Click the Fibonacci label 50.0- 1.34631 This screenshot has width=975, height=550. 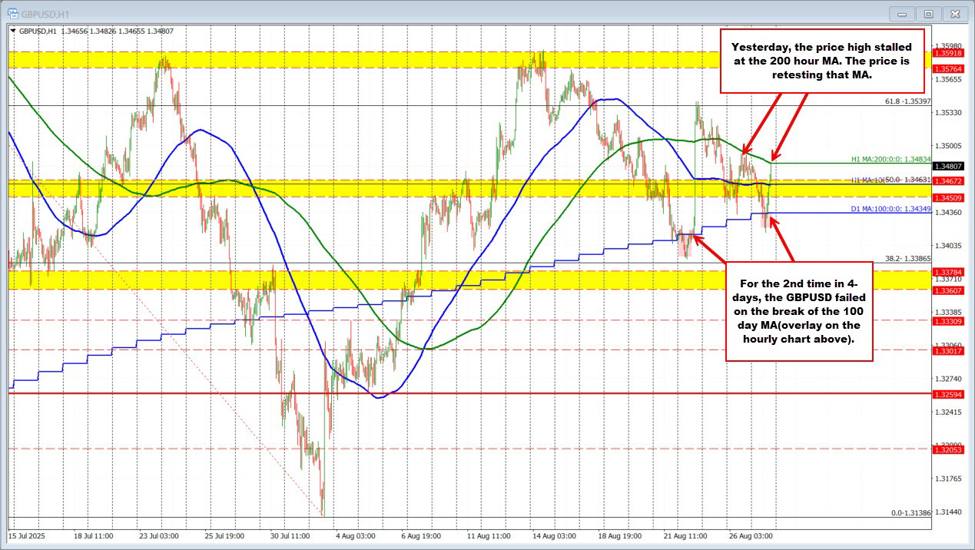(908, 180)
